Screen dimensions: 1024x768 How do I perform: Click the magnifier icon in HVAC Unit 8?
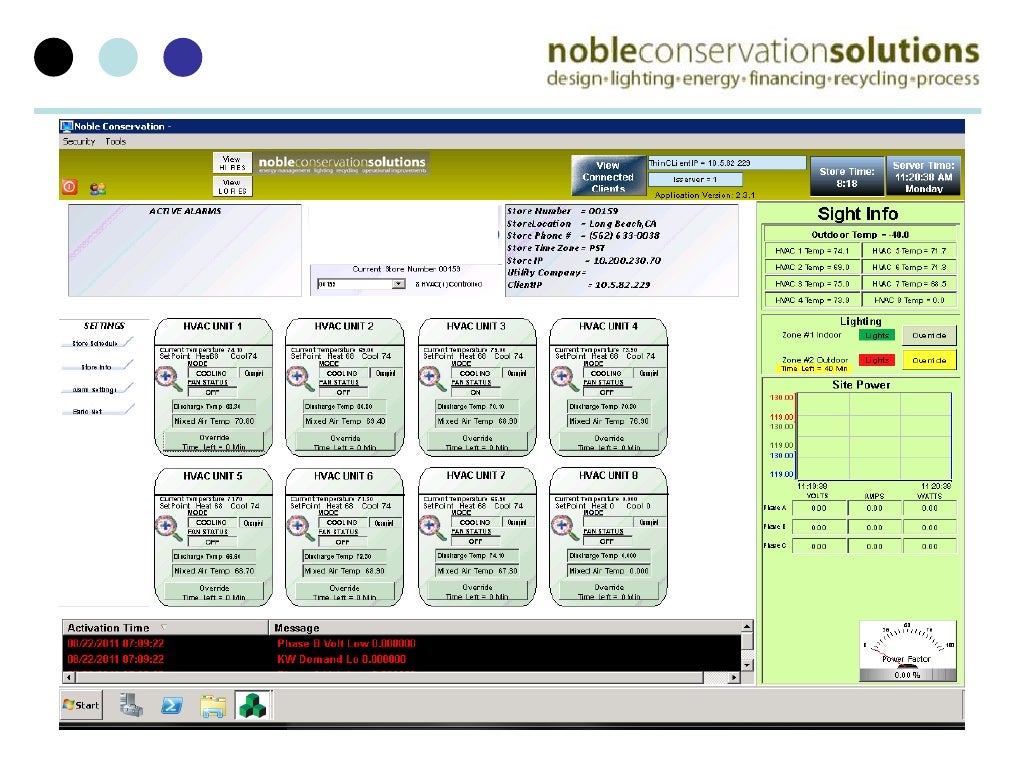(x=564, y=528)
